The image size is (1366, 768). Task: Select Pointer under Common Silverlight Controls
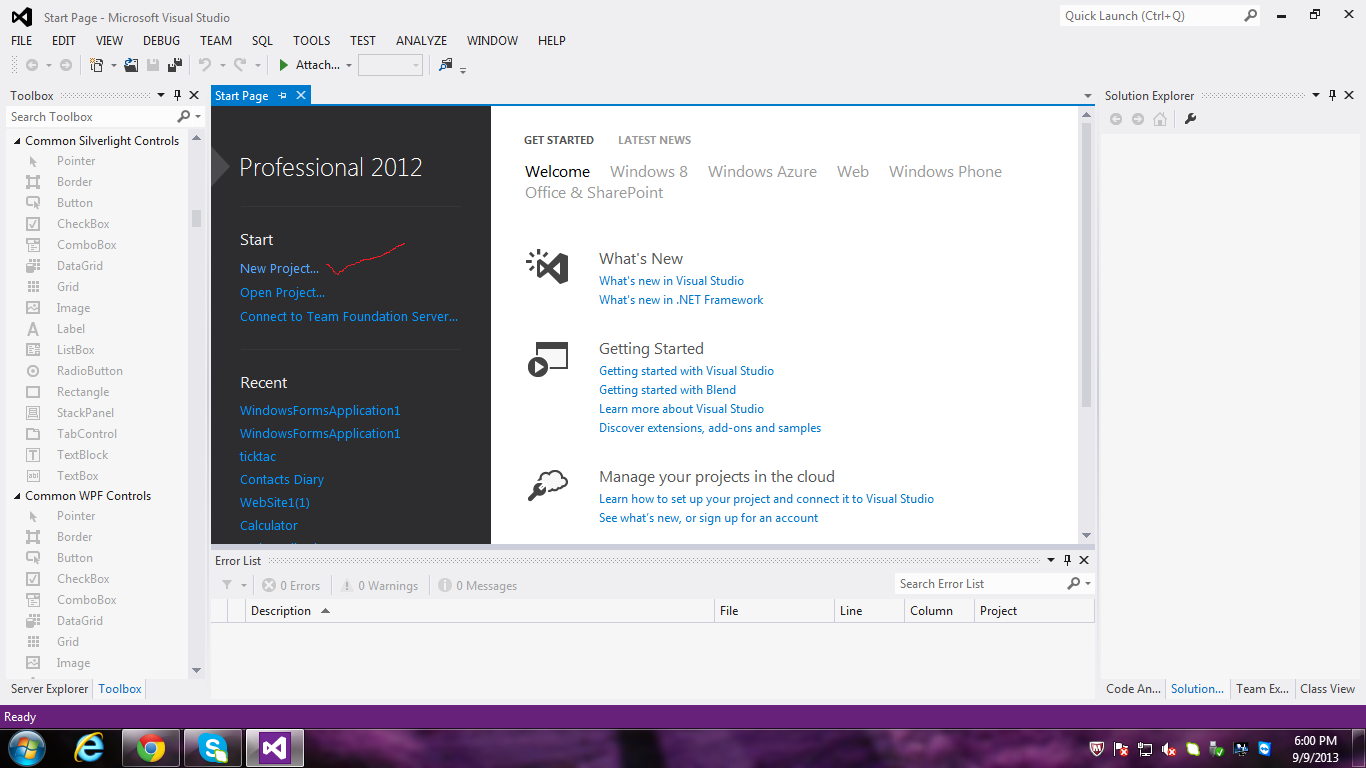(x=76, y=161)
